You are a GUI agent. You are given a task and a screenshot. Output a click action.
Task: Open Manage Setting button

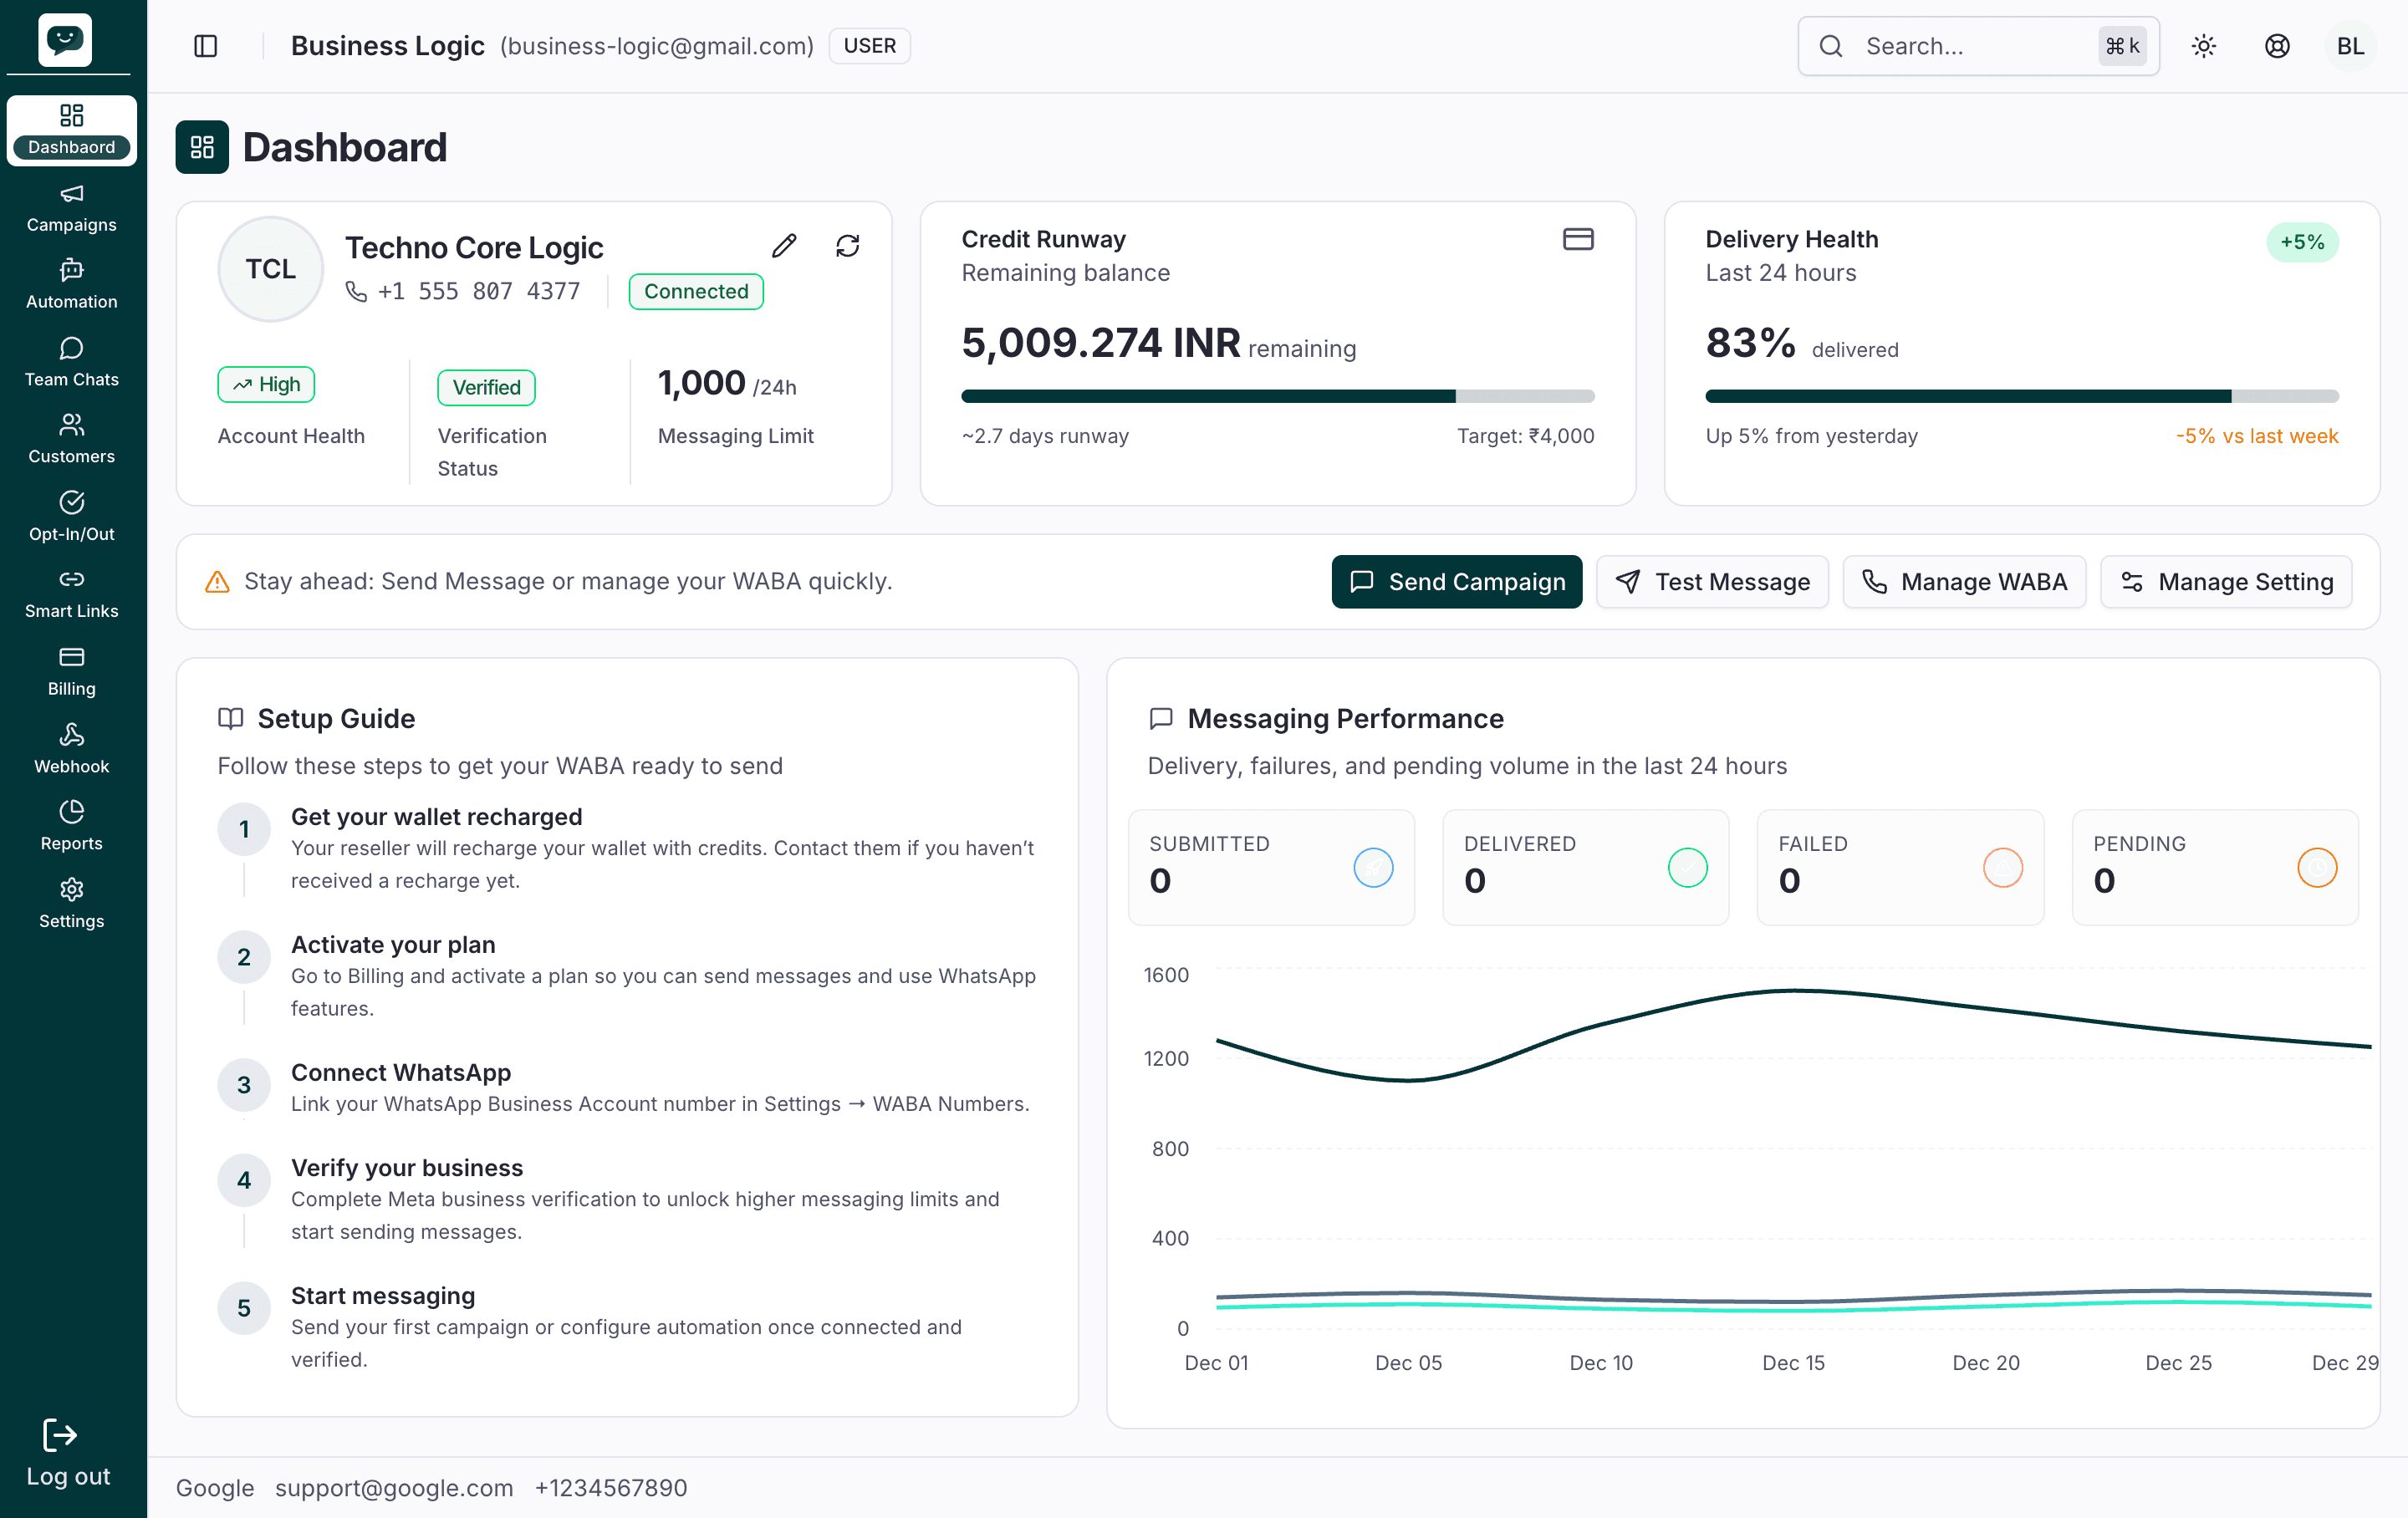[2226, 582]
